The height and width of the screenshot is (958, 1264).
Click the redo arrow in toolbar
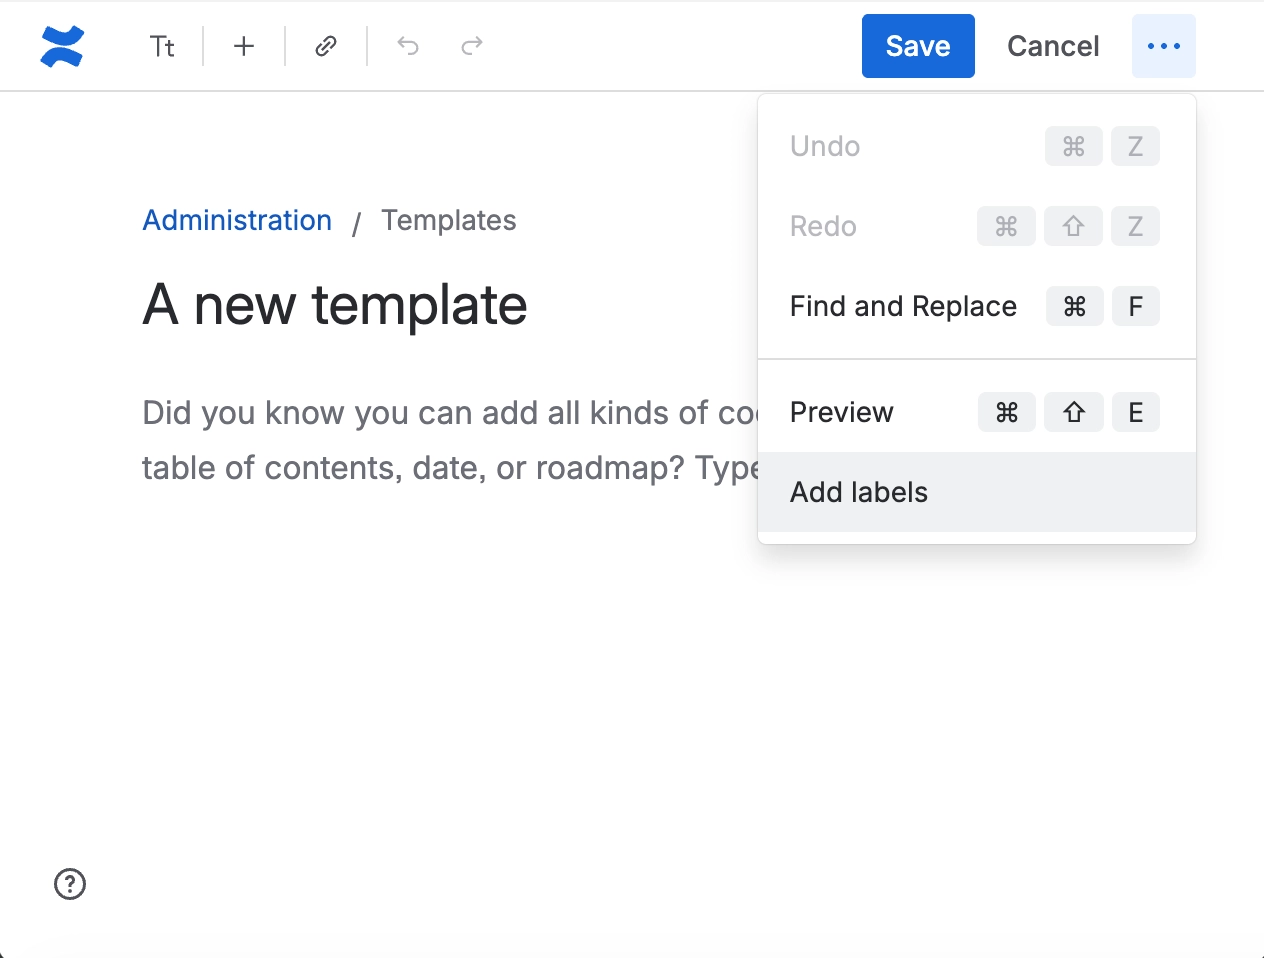pos(472,46)
